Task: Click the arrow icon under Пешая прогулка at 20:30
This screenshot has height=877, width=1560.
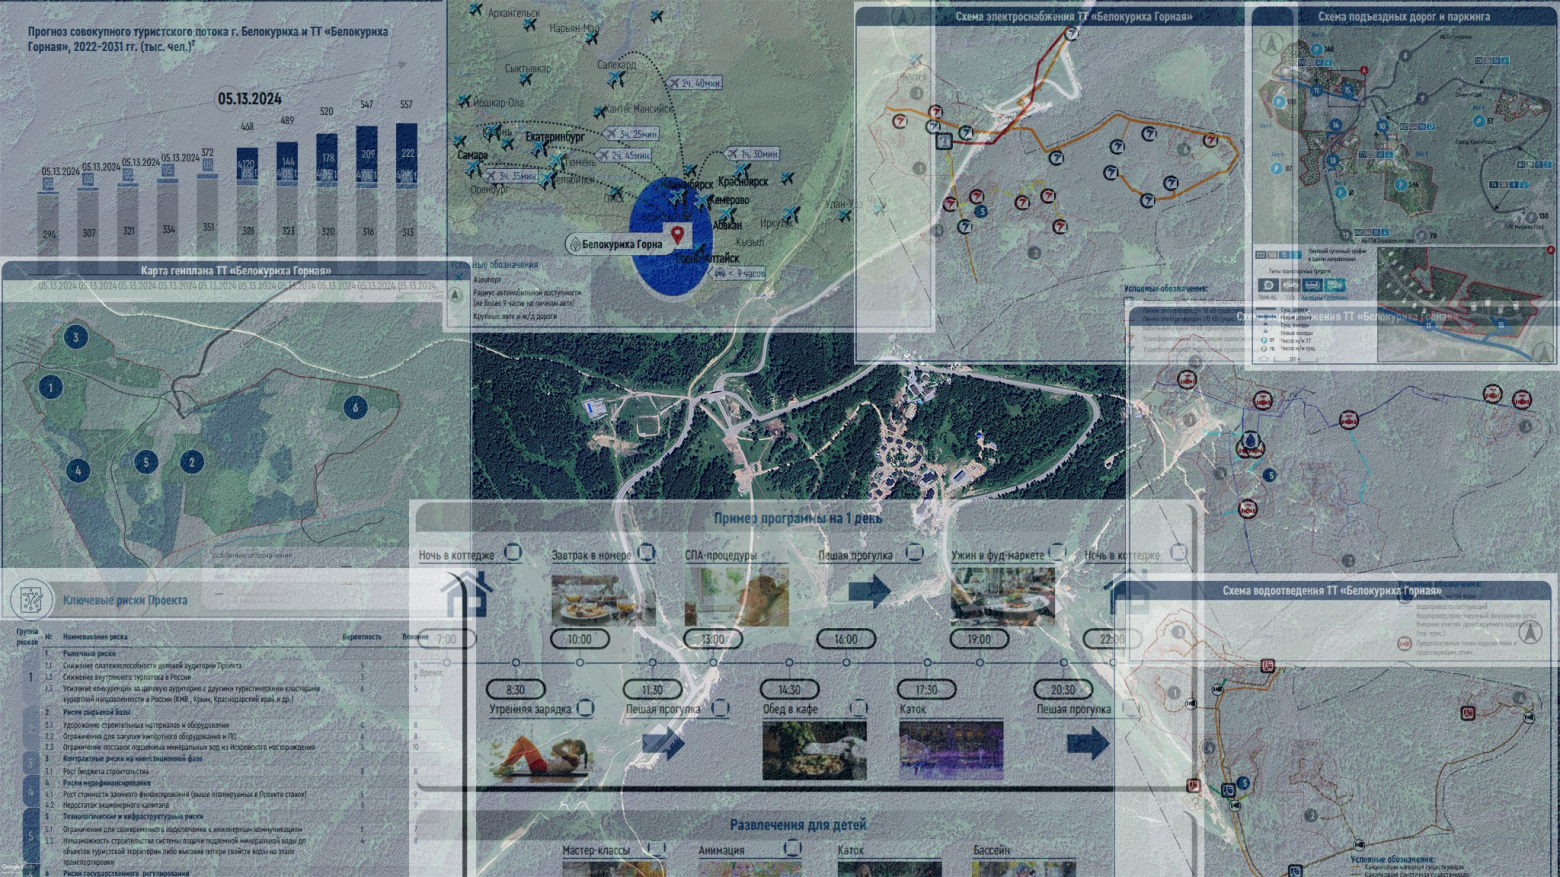Action: click(x=1088, y=743)
